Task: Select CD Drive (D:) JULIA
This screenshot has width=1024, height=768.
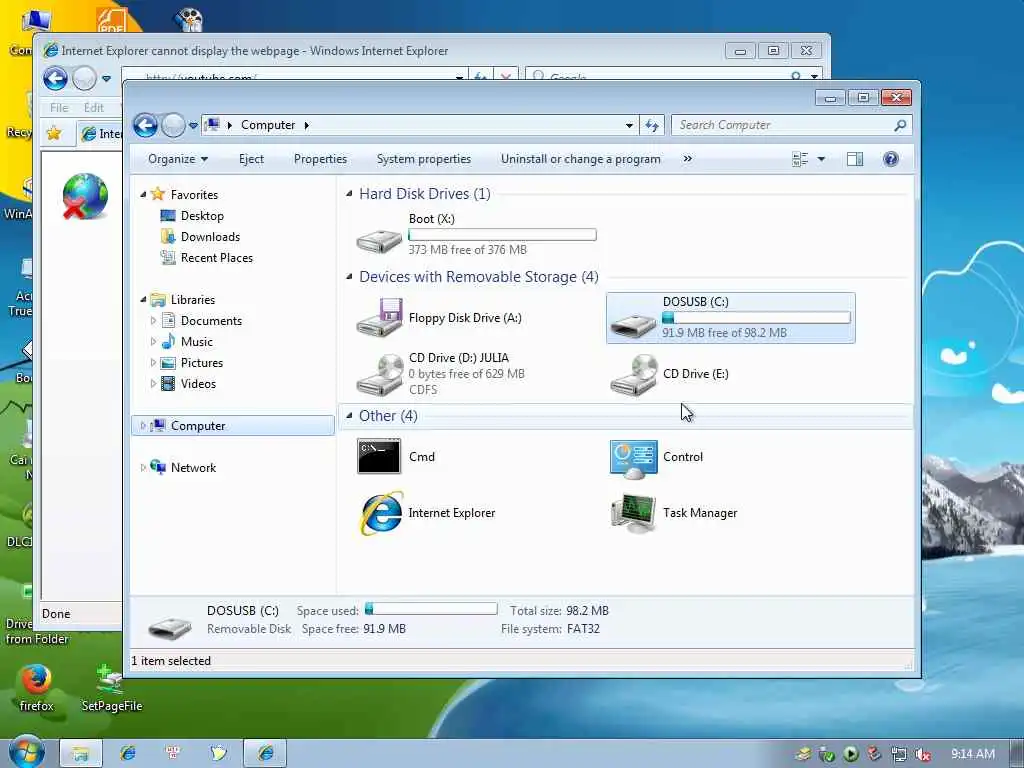Action: click(441, 374)
